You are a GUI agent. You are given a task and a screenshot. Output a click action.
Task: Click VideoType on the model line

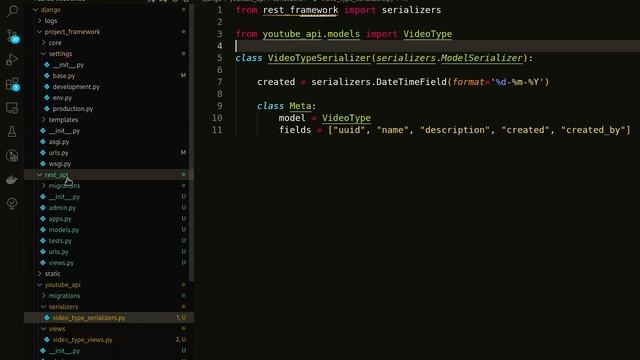tap(346, 118)
